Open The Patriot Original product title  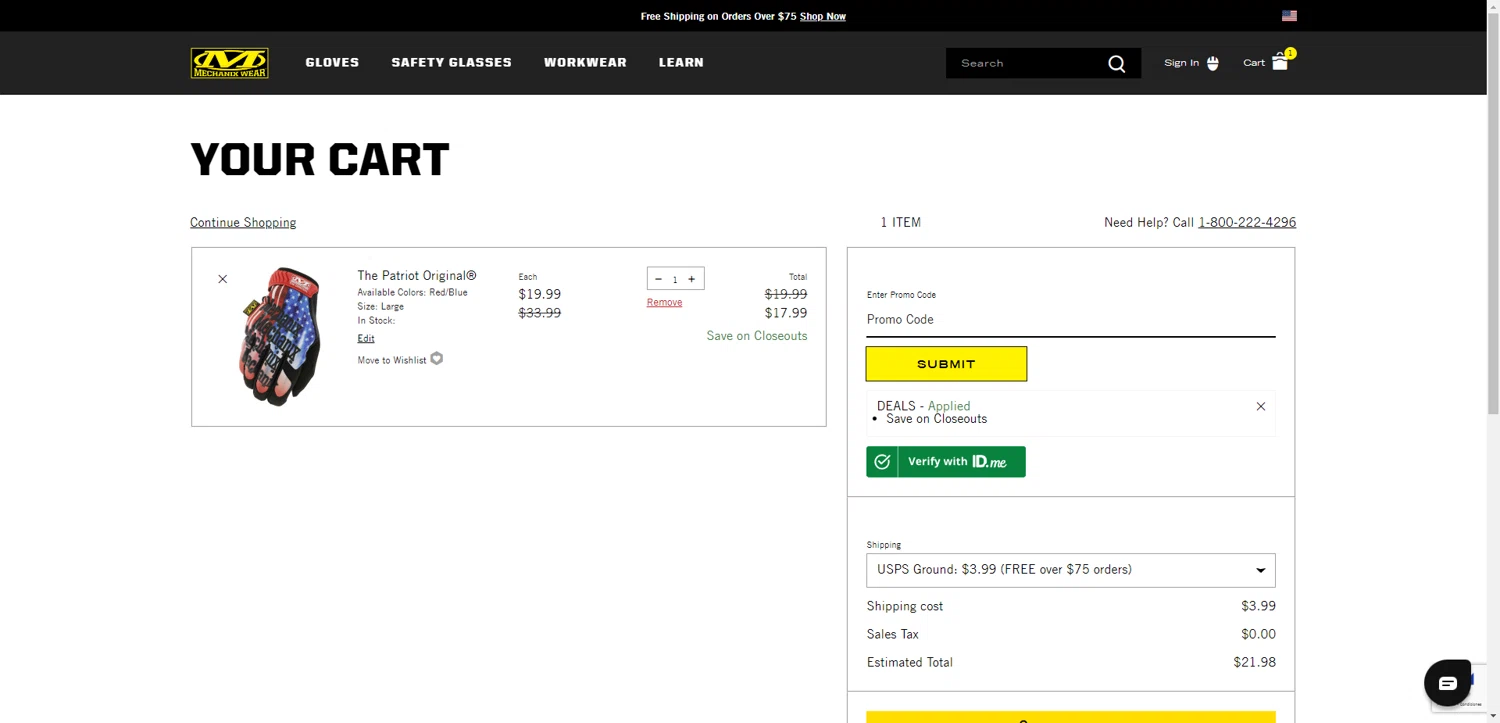point(417,276)
